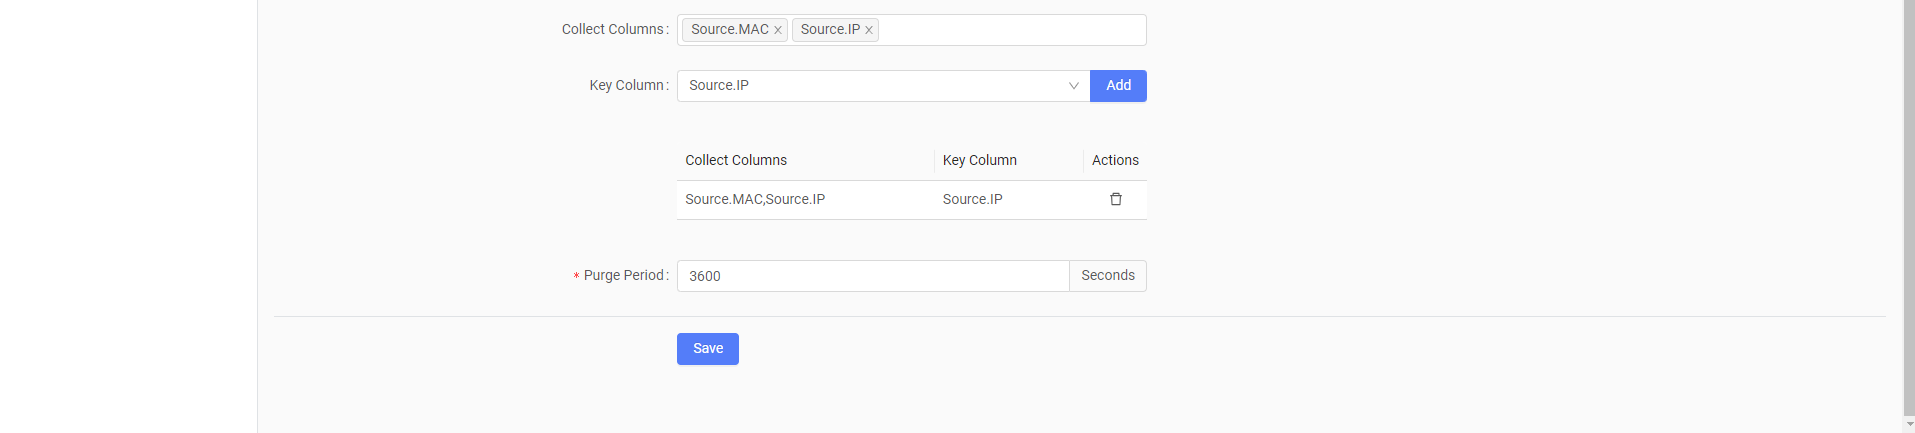This screenshot has height=433, width=1915.
Task: Click the Add button
Action: click(x=1118, y=86)
